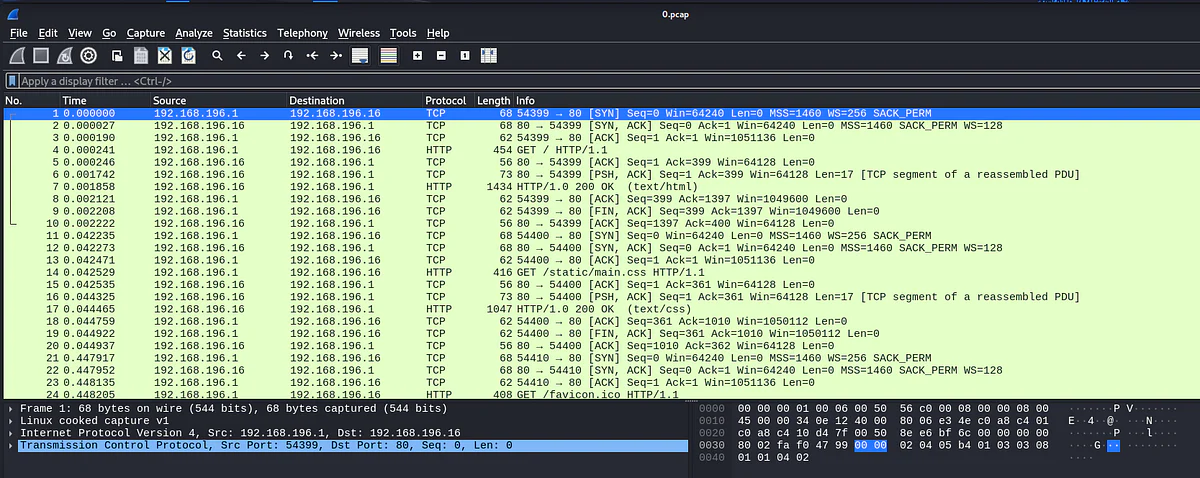Start capturing packets with shark fin icon
This screenshot has width=1200, height=478.
[17, 56]
